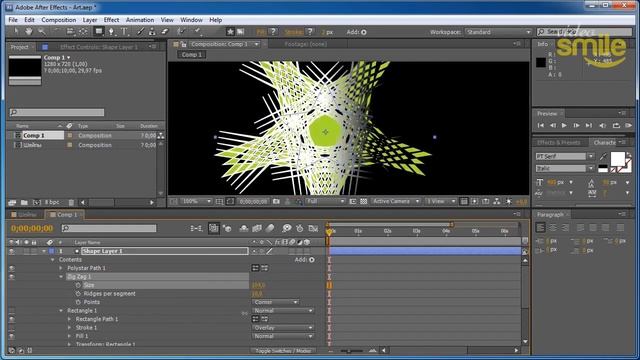Toggle stopwatch for Size property
The image size is (640, 360).
click(78, 285)
